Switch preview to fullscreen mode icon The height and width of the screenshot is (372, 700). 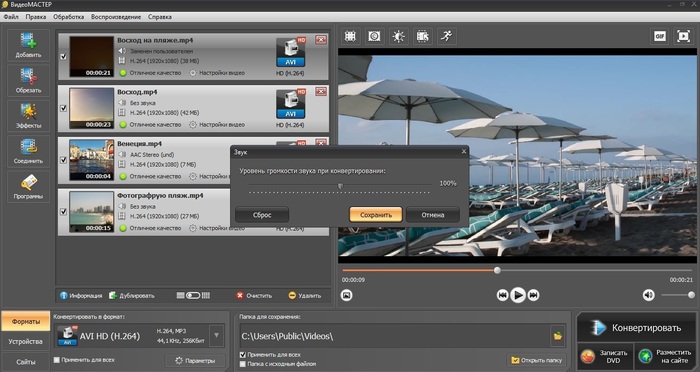683,36
